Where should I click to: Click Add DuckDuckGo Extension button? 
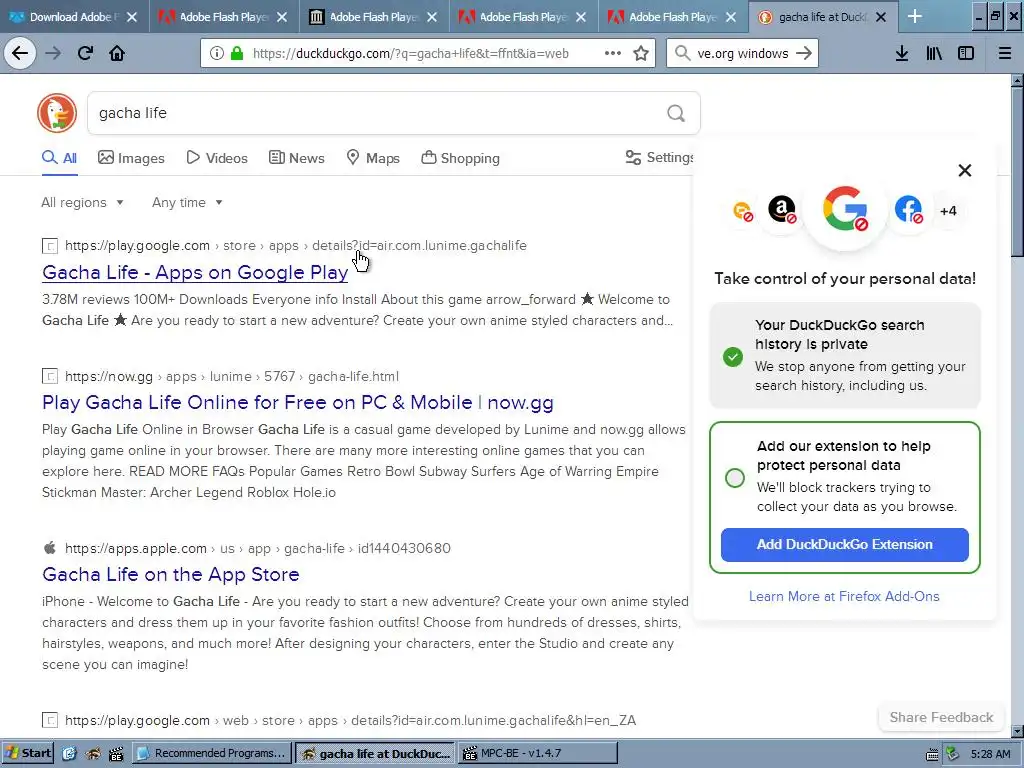click(x=844, y=545)
